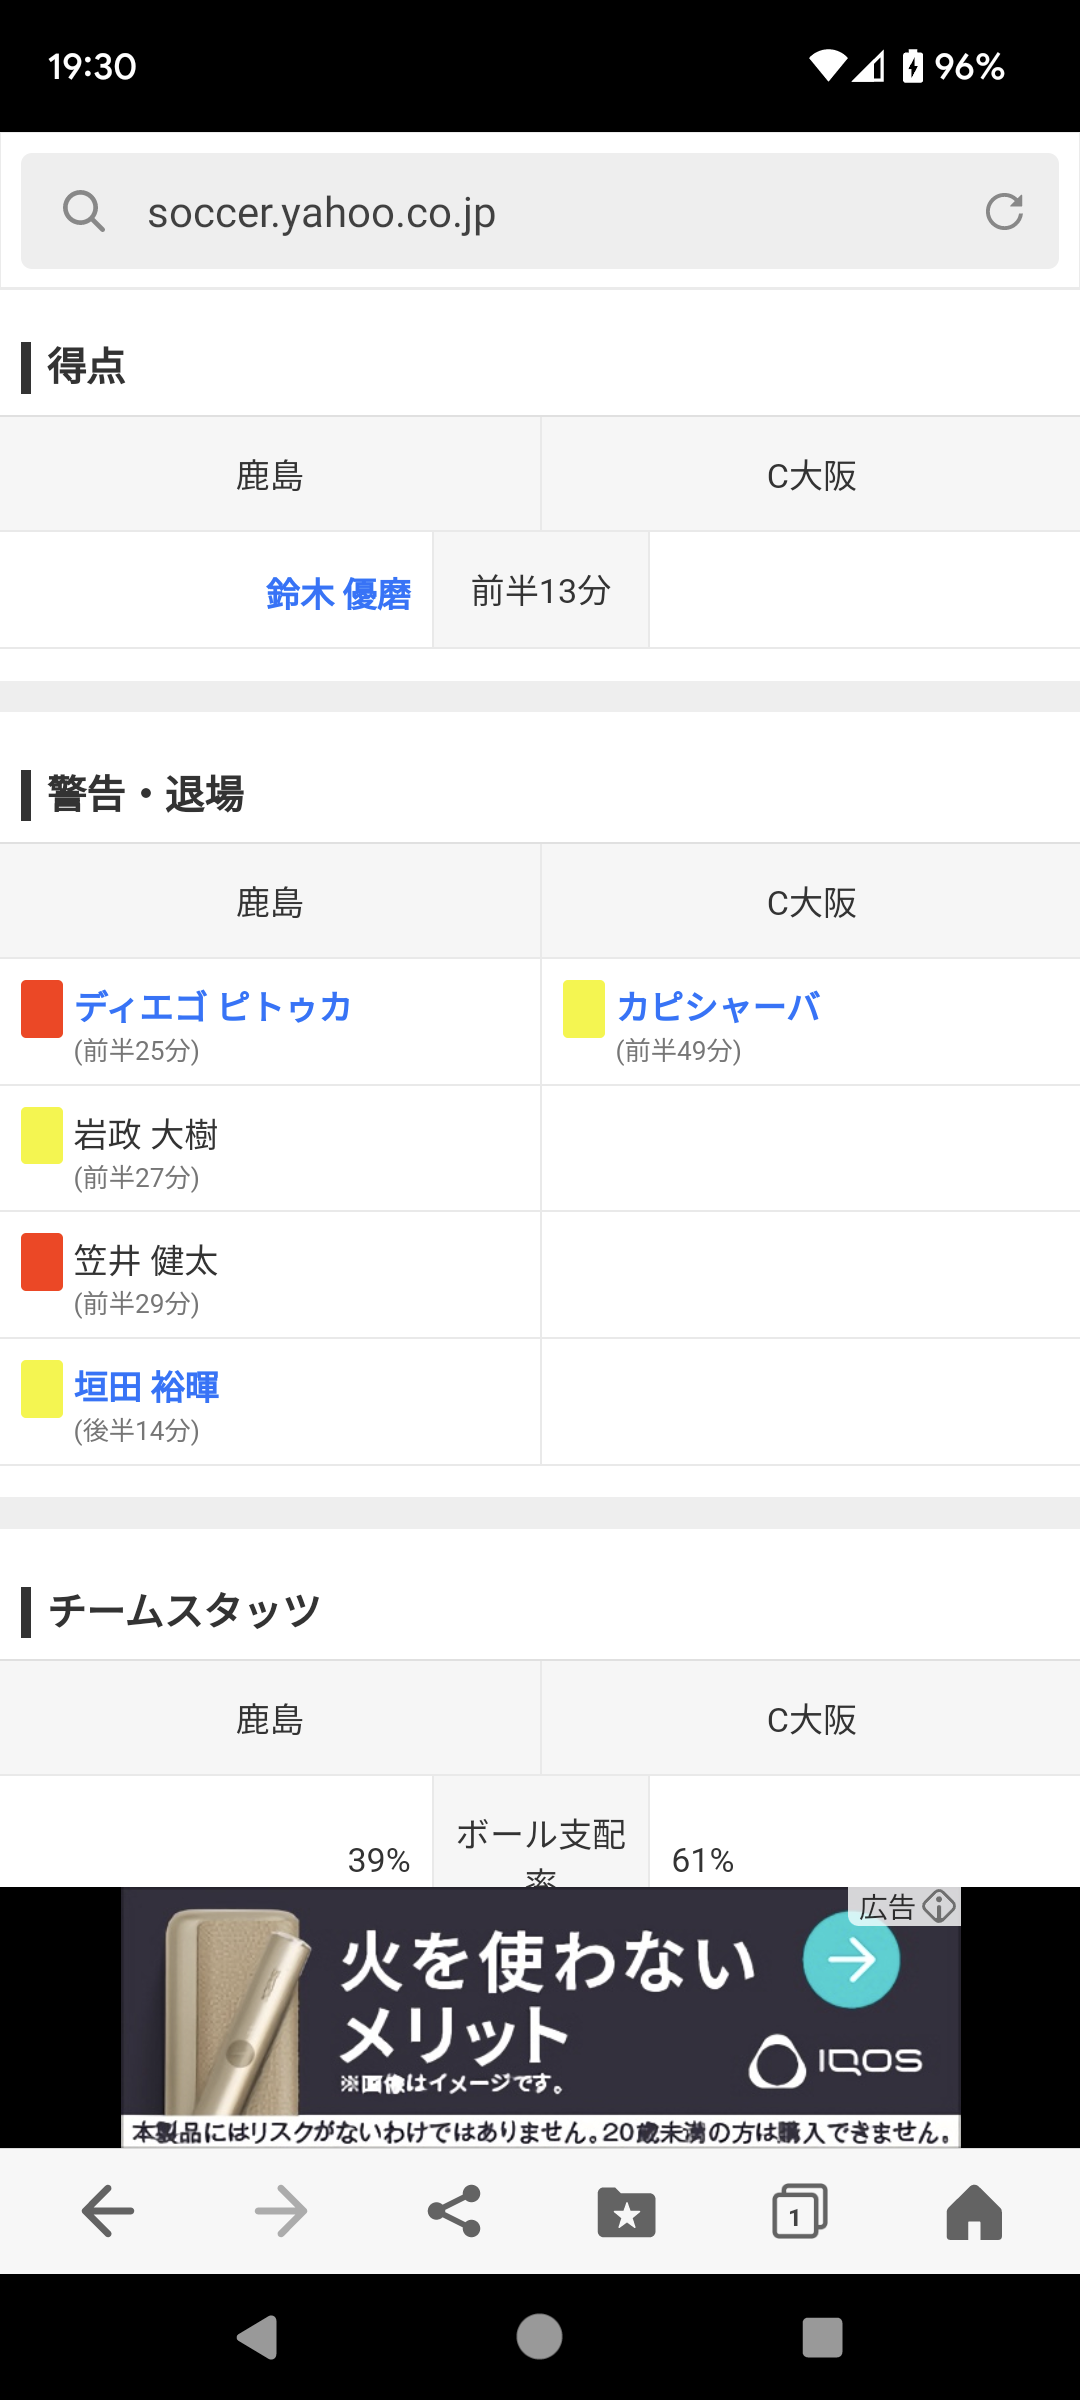The image size is (1080, 2400).
Task: Go back using the browser back arrow
Action: coord(108,2211)
